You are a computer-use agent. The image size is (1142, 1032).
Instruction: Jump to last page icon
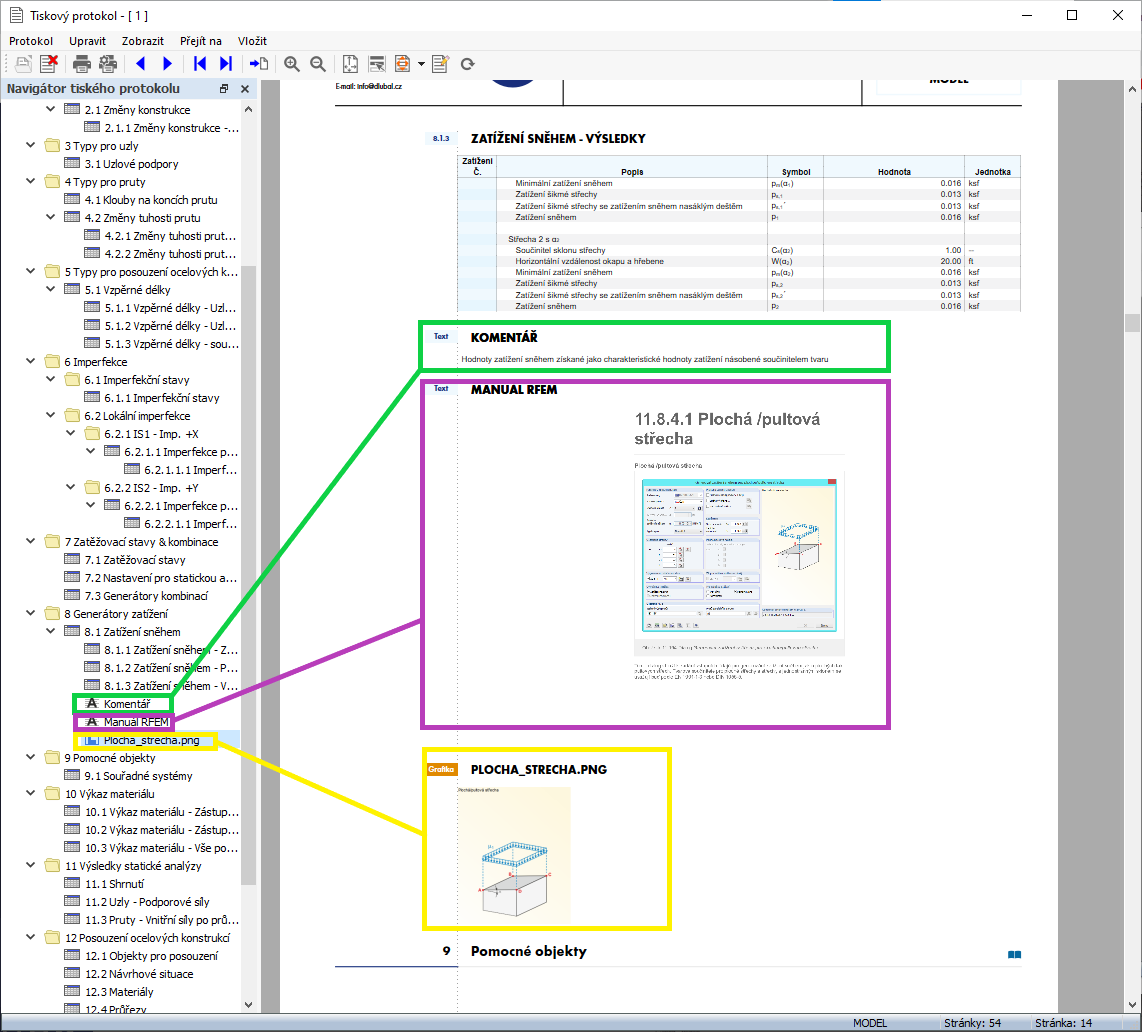click(x=226, y=64)
